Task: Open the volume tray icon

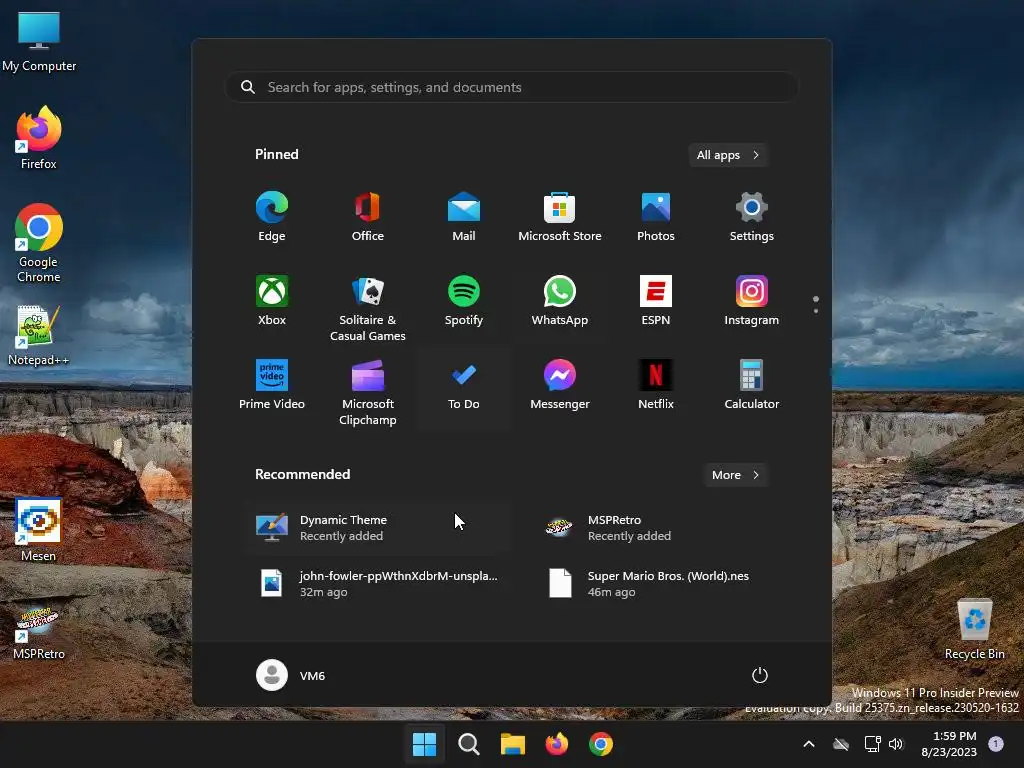Action: (896, 744)
